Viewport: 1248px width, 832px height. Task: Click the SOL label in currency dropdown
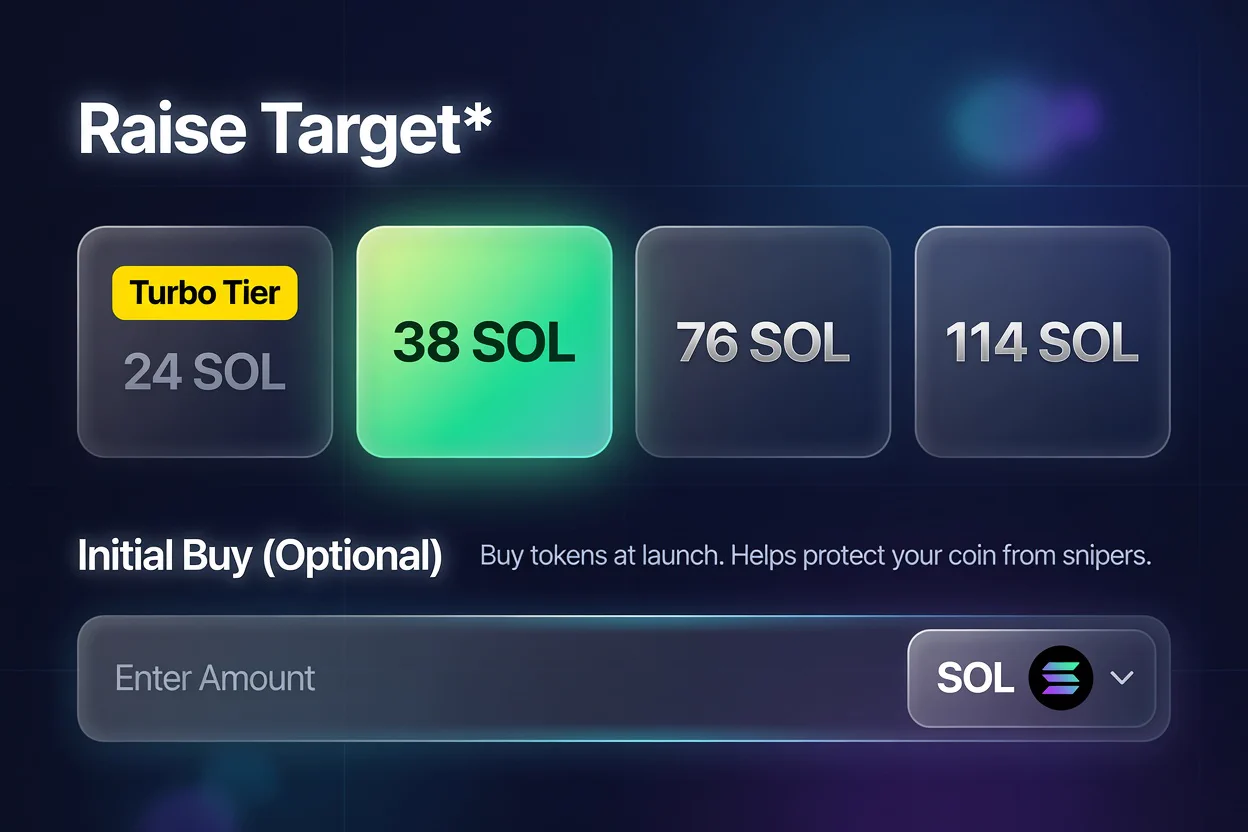(975, 678)
